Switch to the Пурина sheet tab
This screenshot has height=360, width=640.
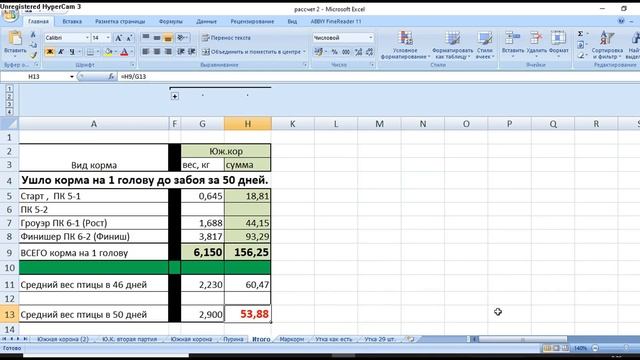click(x=233, y=339)
